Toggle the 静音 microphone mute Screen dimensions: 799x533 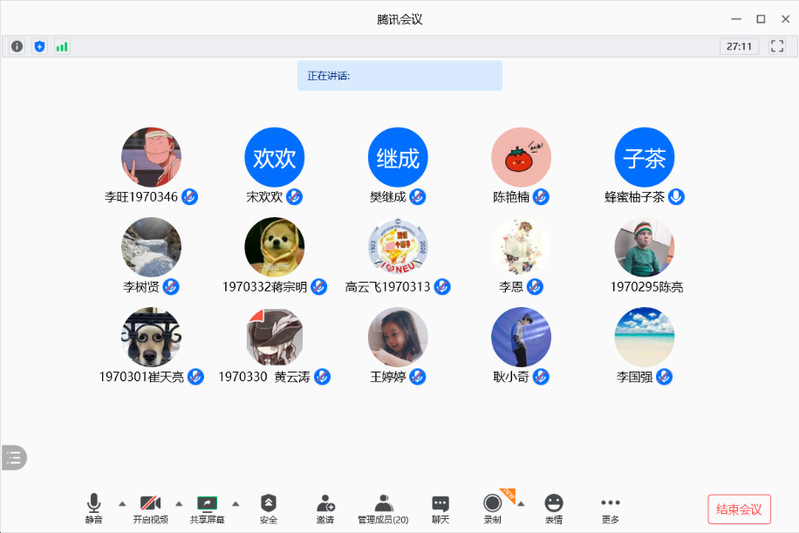point(94,508)
